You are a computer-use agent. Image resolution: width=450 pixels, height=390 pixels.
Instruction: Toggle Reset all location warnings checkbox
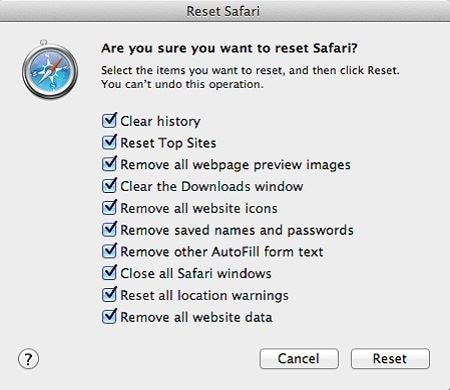109,295
